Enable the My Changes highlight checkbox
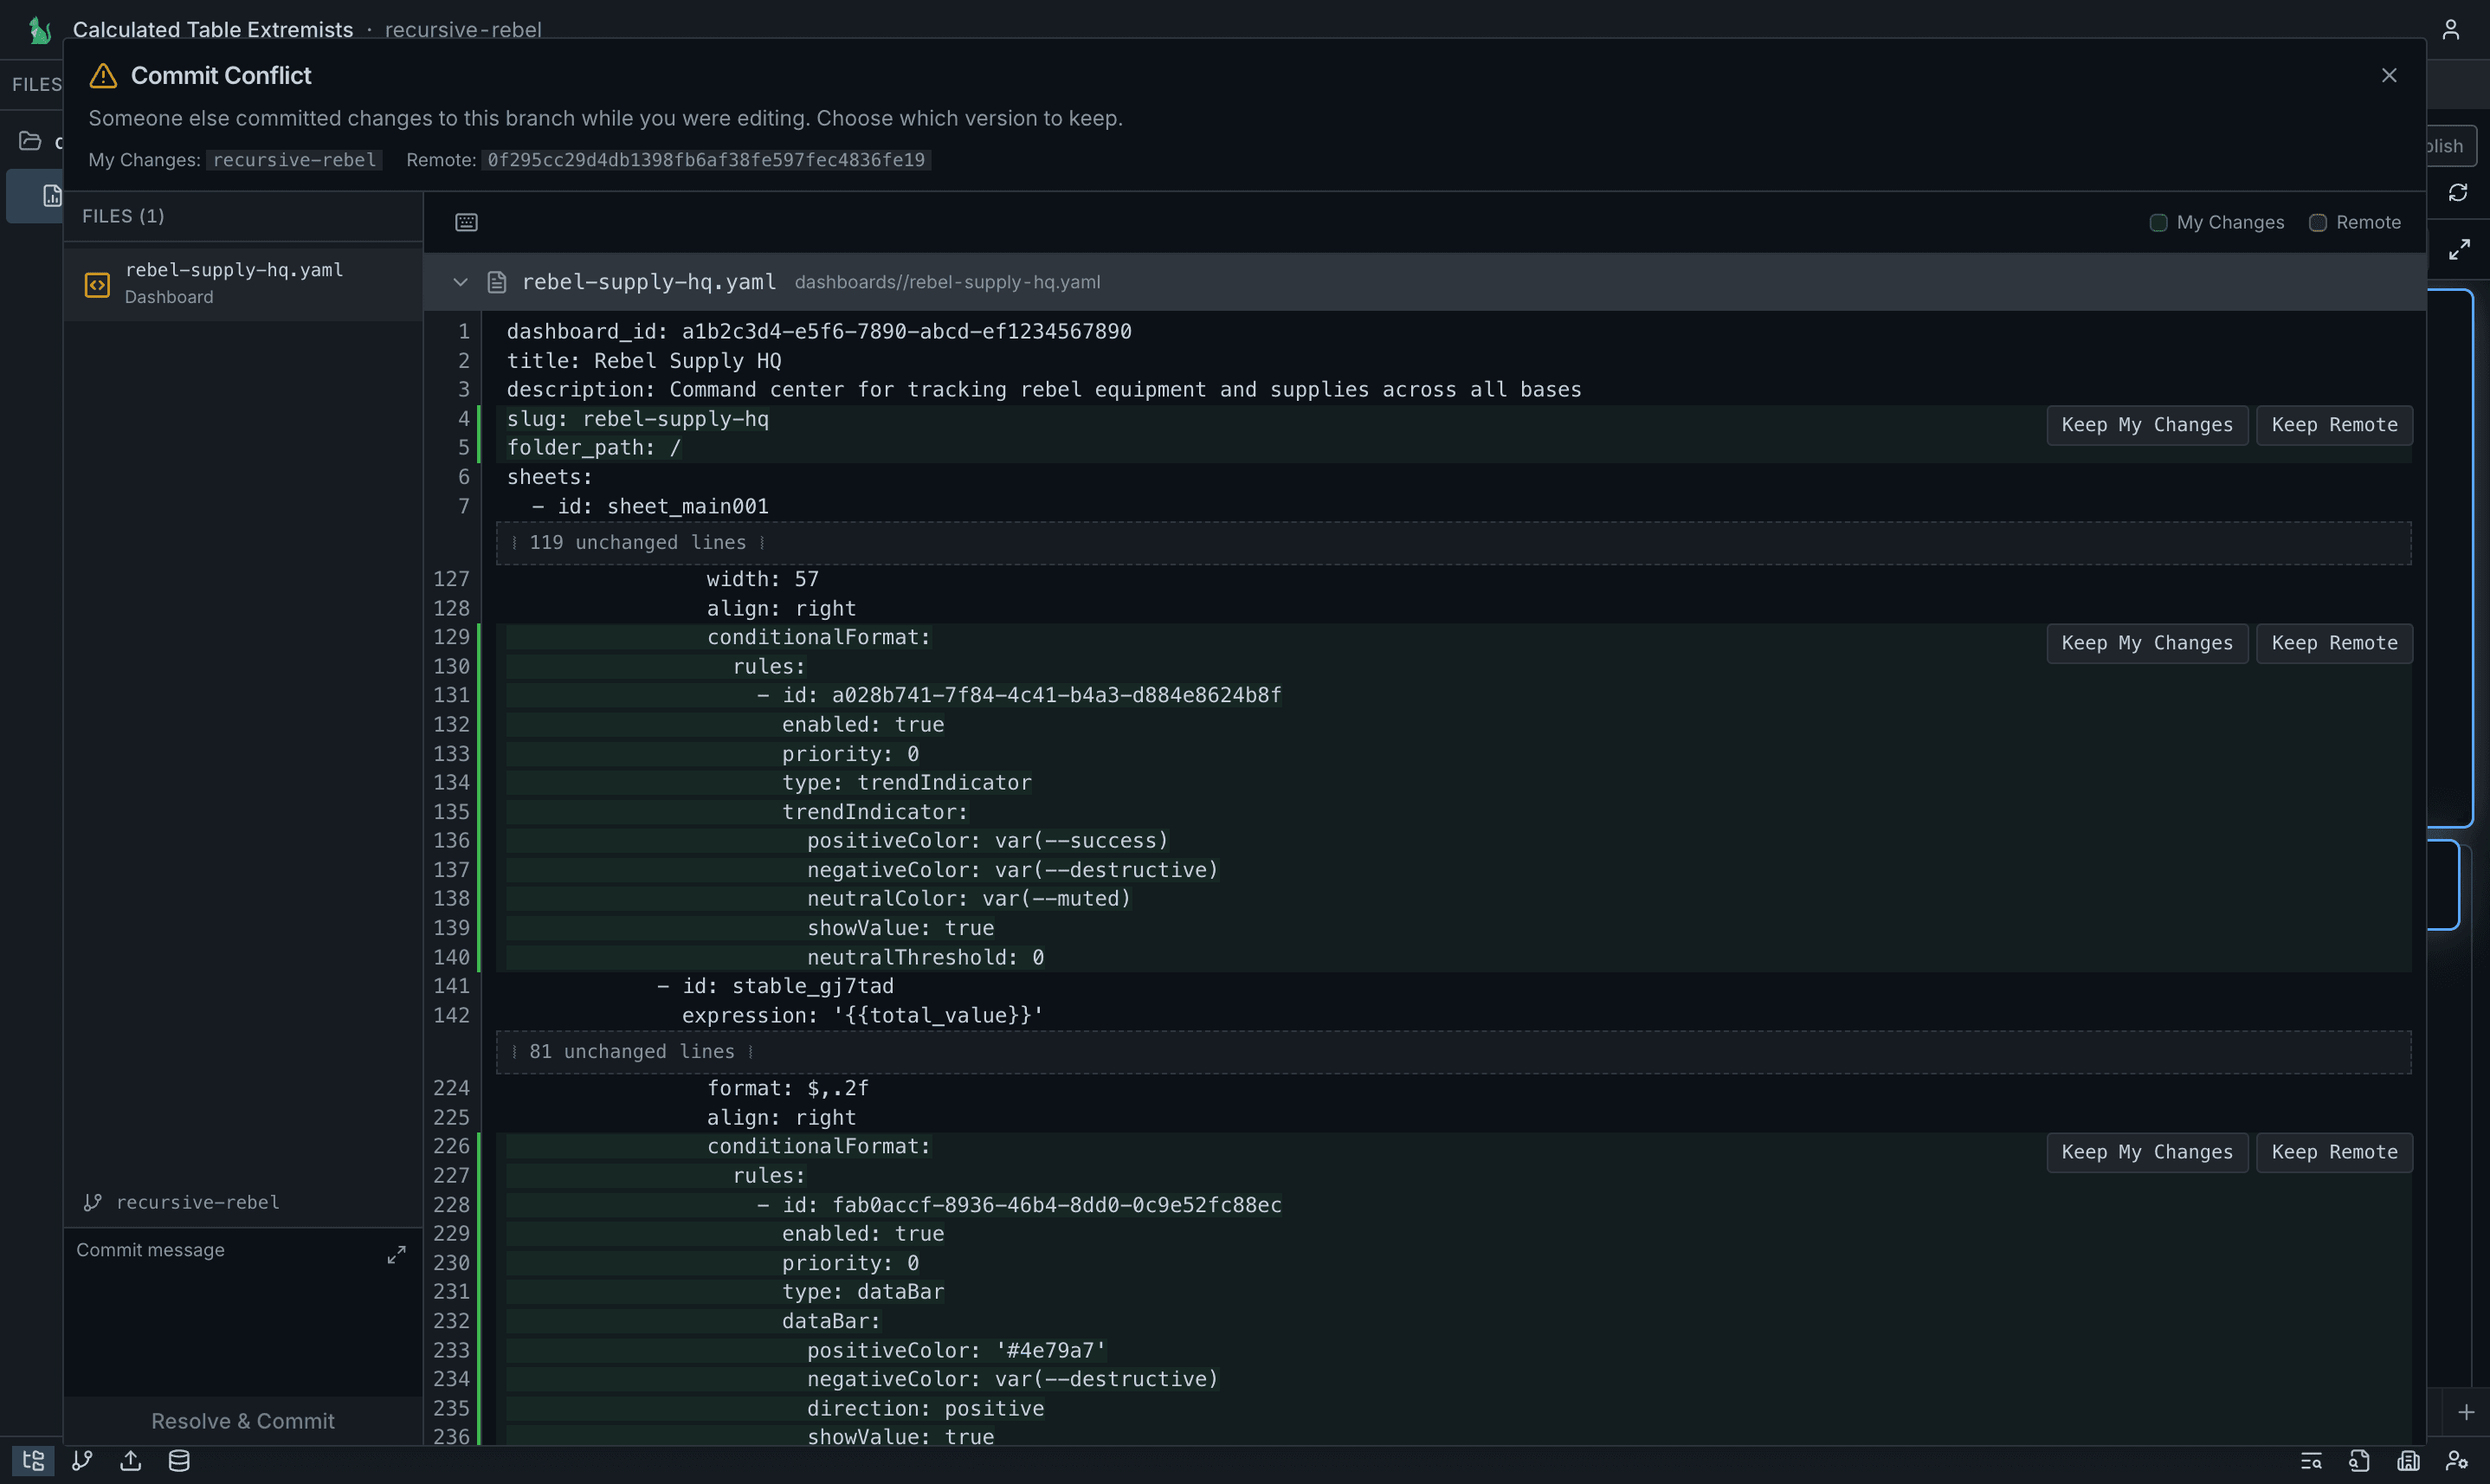 coord(2158,222)
